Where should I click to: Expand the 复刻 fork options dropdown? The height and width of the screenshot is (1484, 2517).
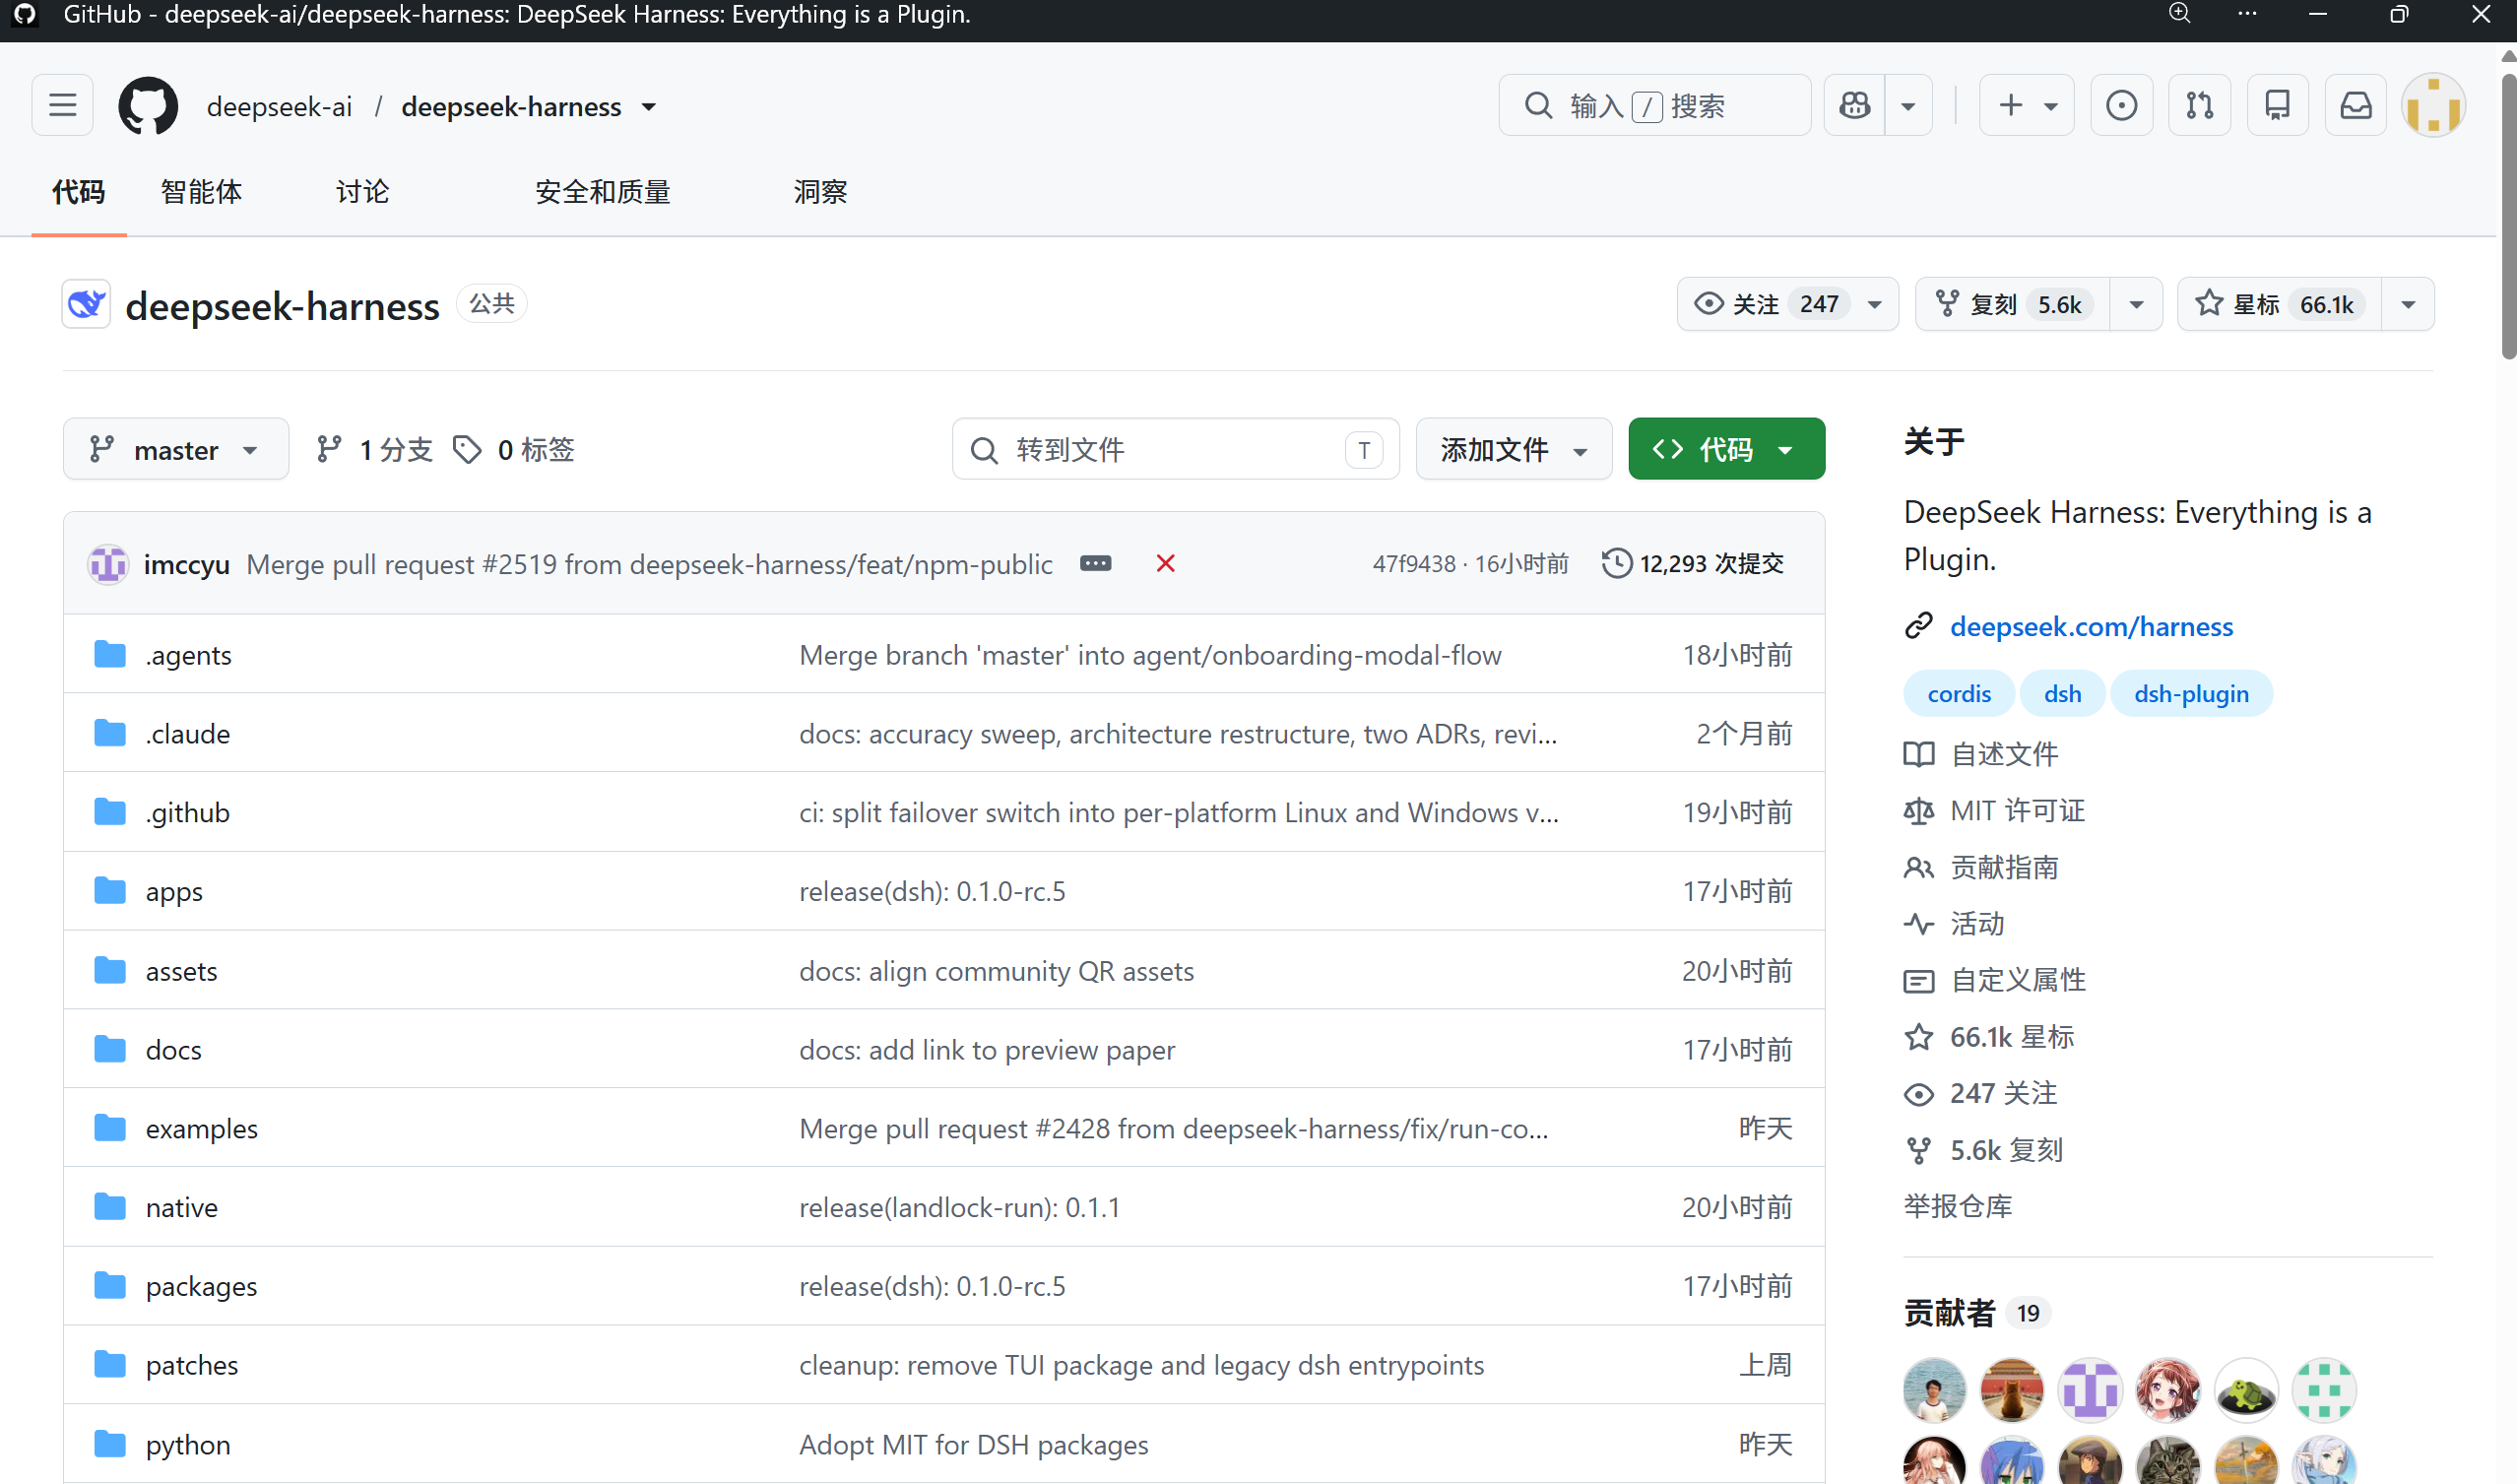tap(2136, 304)
